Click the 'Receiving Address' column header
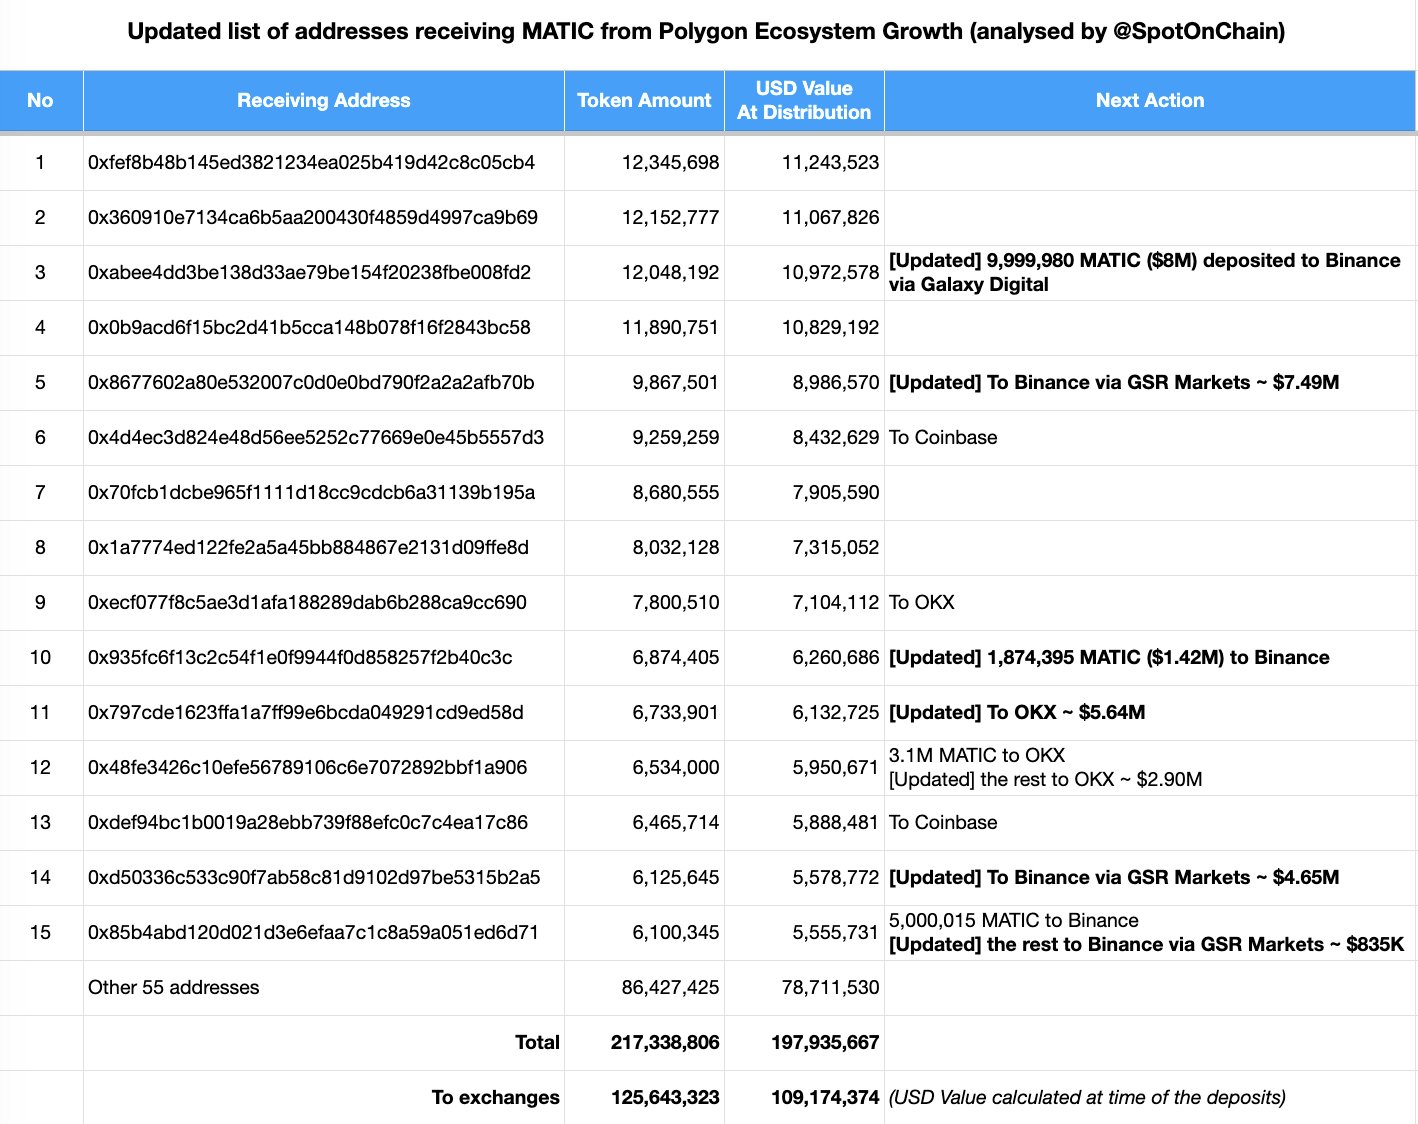This screenshot has width=1418, height=1124. pyautogui.click(x=323, y=100)
